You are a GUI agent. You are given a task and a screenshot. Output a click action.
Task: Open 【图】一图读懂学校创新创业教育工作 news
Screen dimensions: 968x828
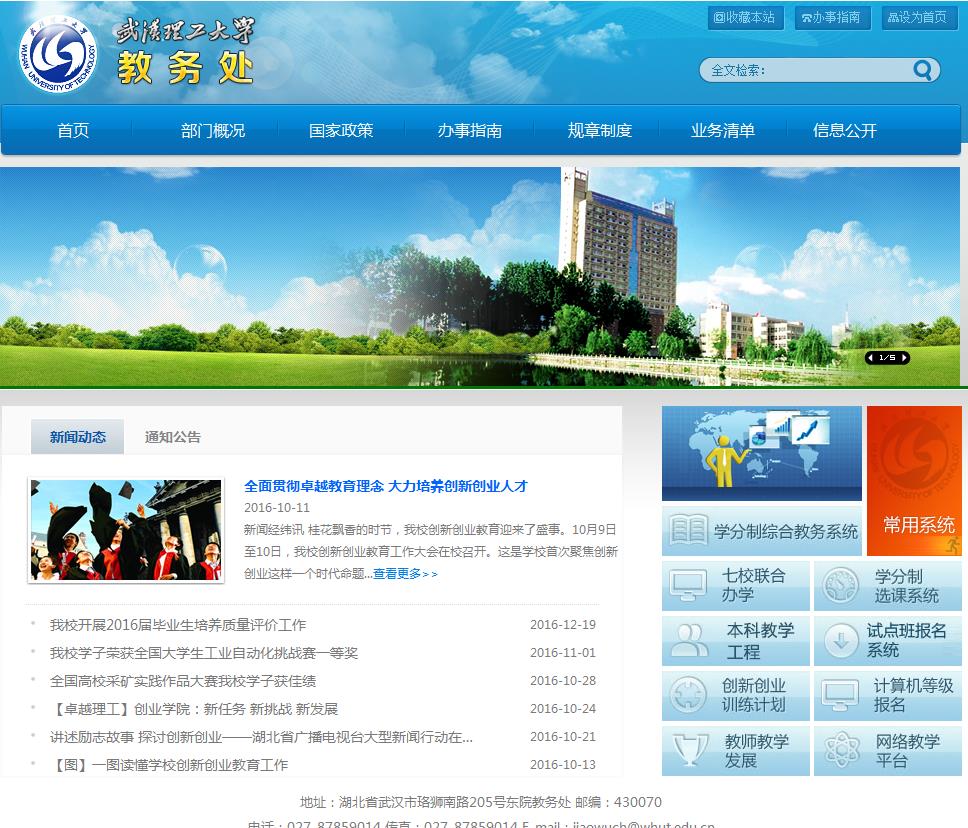169,764
